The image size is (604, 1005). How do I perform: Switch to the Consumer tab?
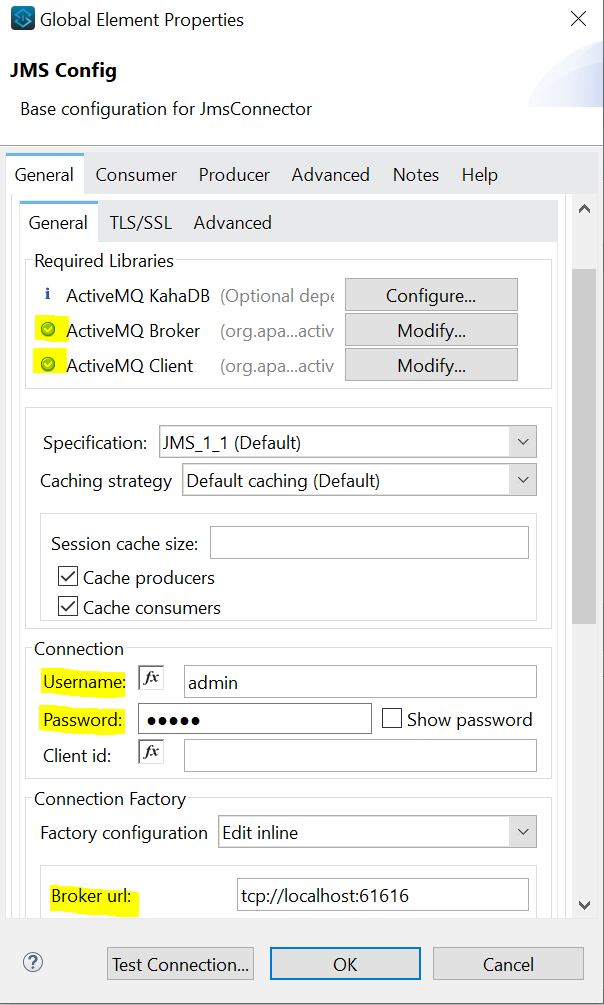click(x=135, y=174)
